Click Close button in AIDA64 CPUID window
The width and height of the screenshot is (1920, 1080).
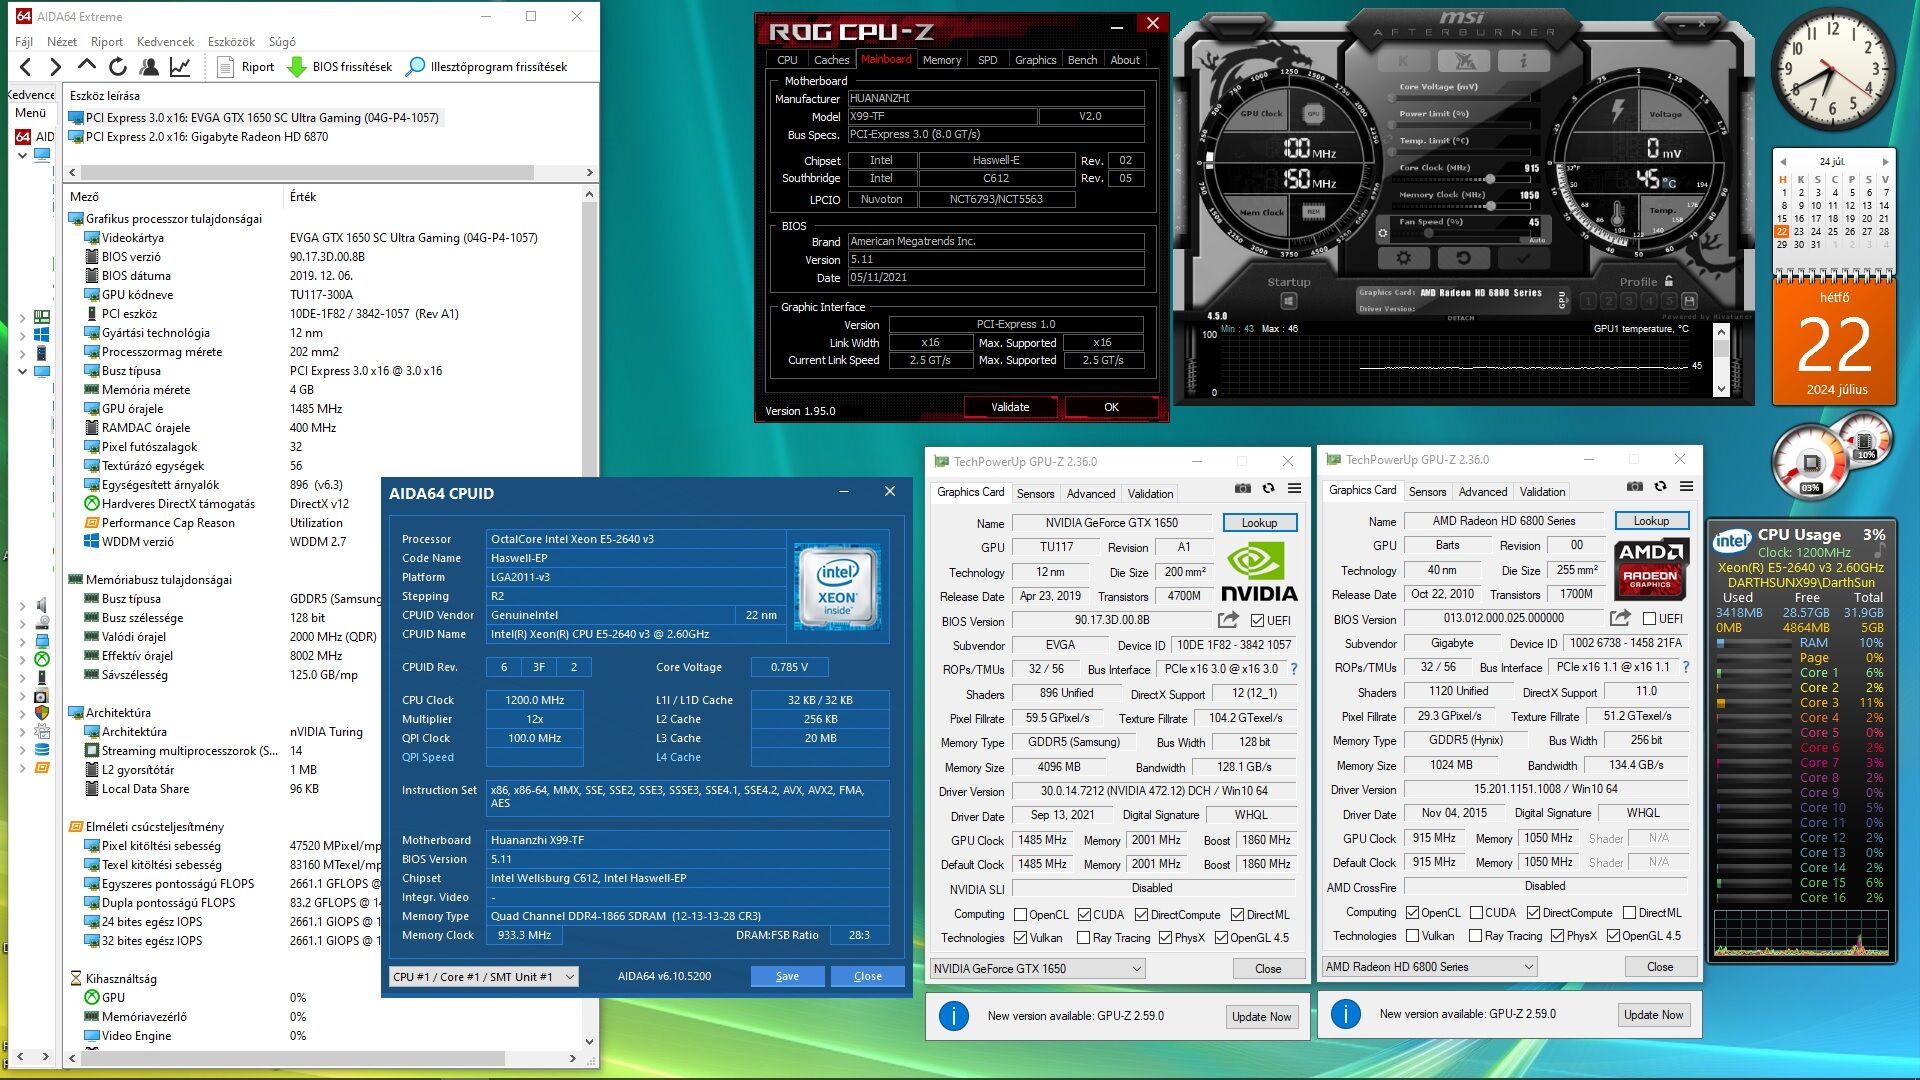click(x=868, y=977)
